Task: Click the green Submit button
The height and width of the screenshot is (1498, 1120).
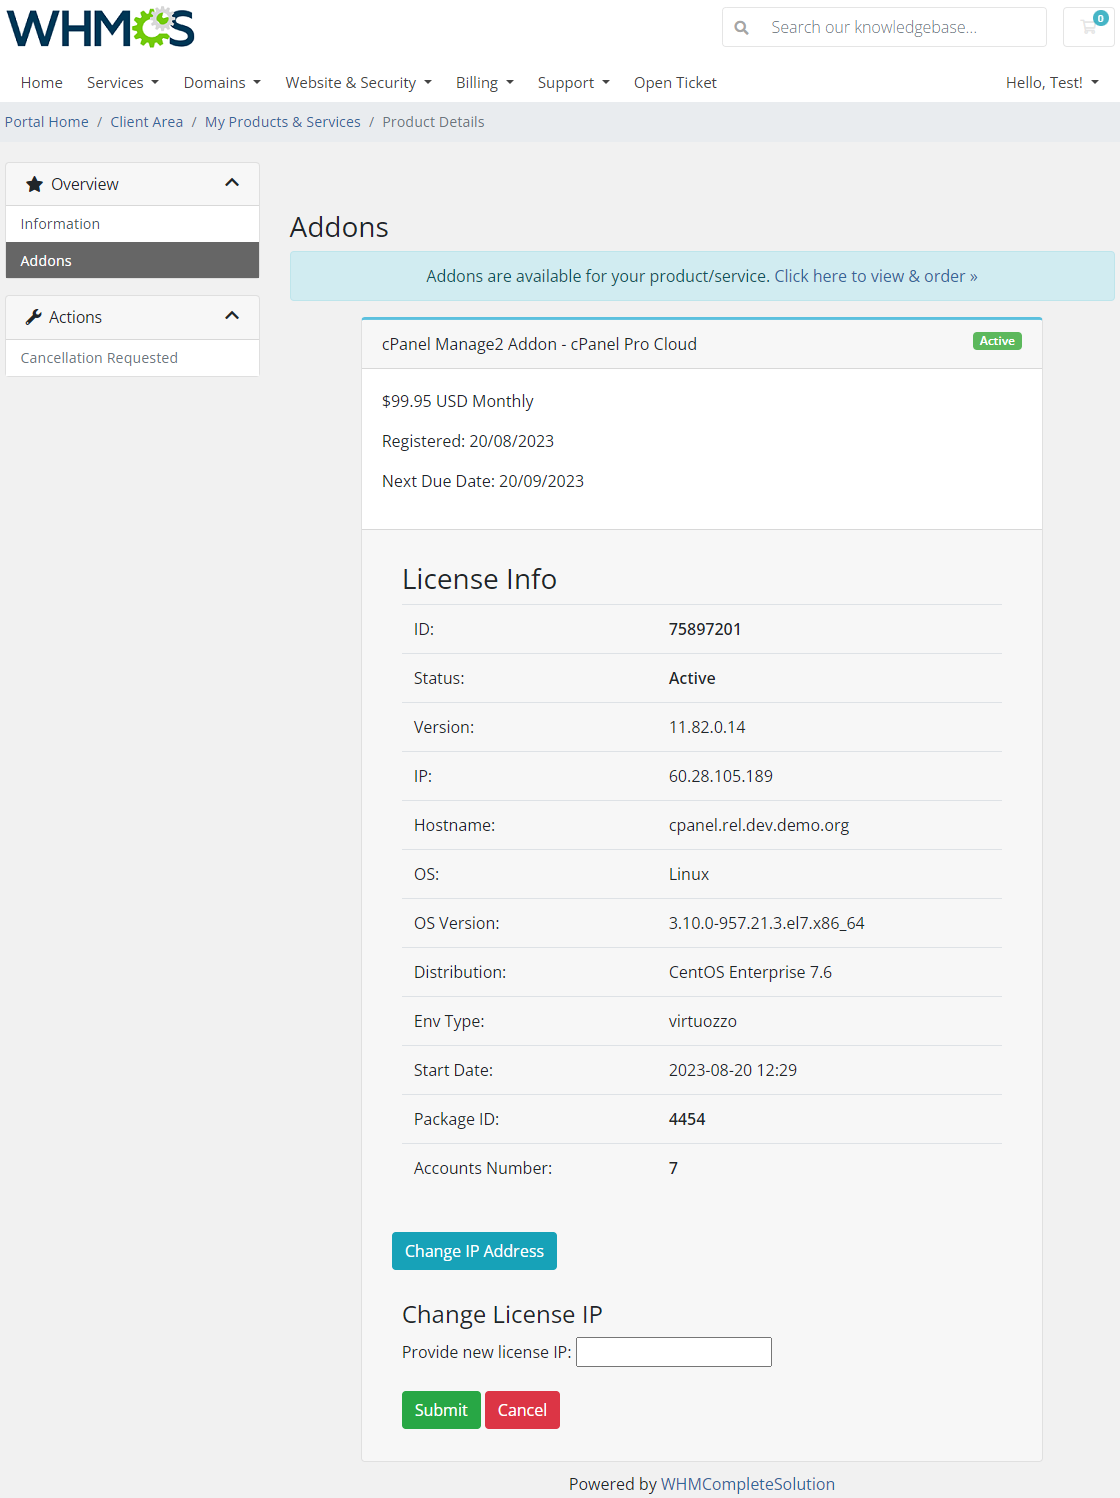Action: pos(441,1410)
